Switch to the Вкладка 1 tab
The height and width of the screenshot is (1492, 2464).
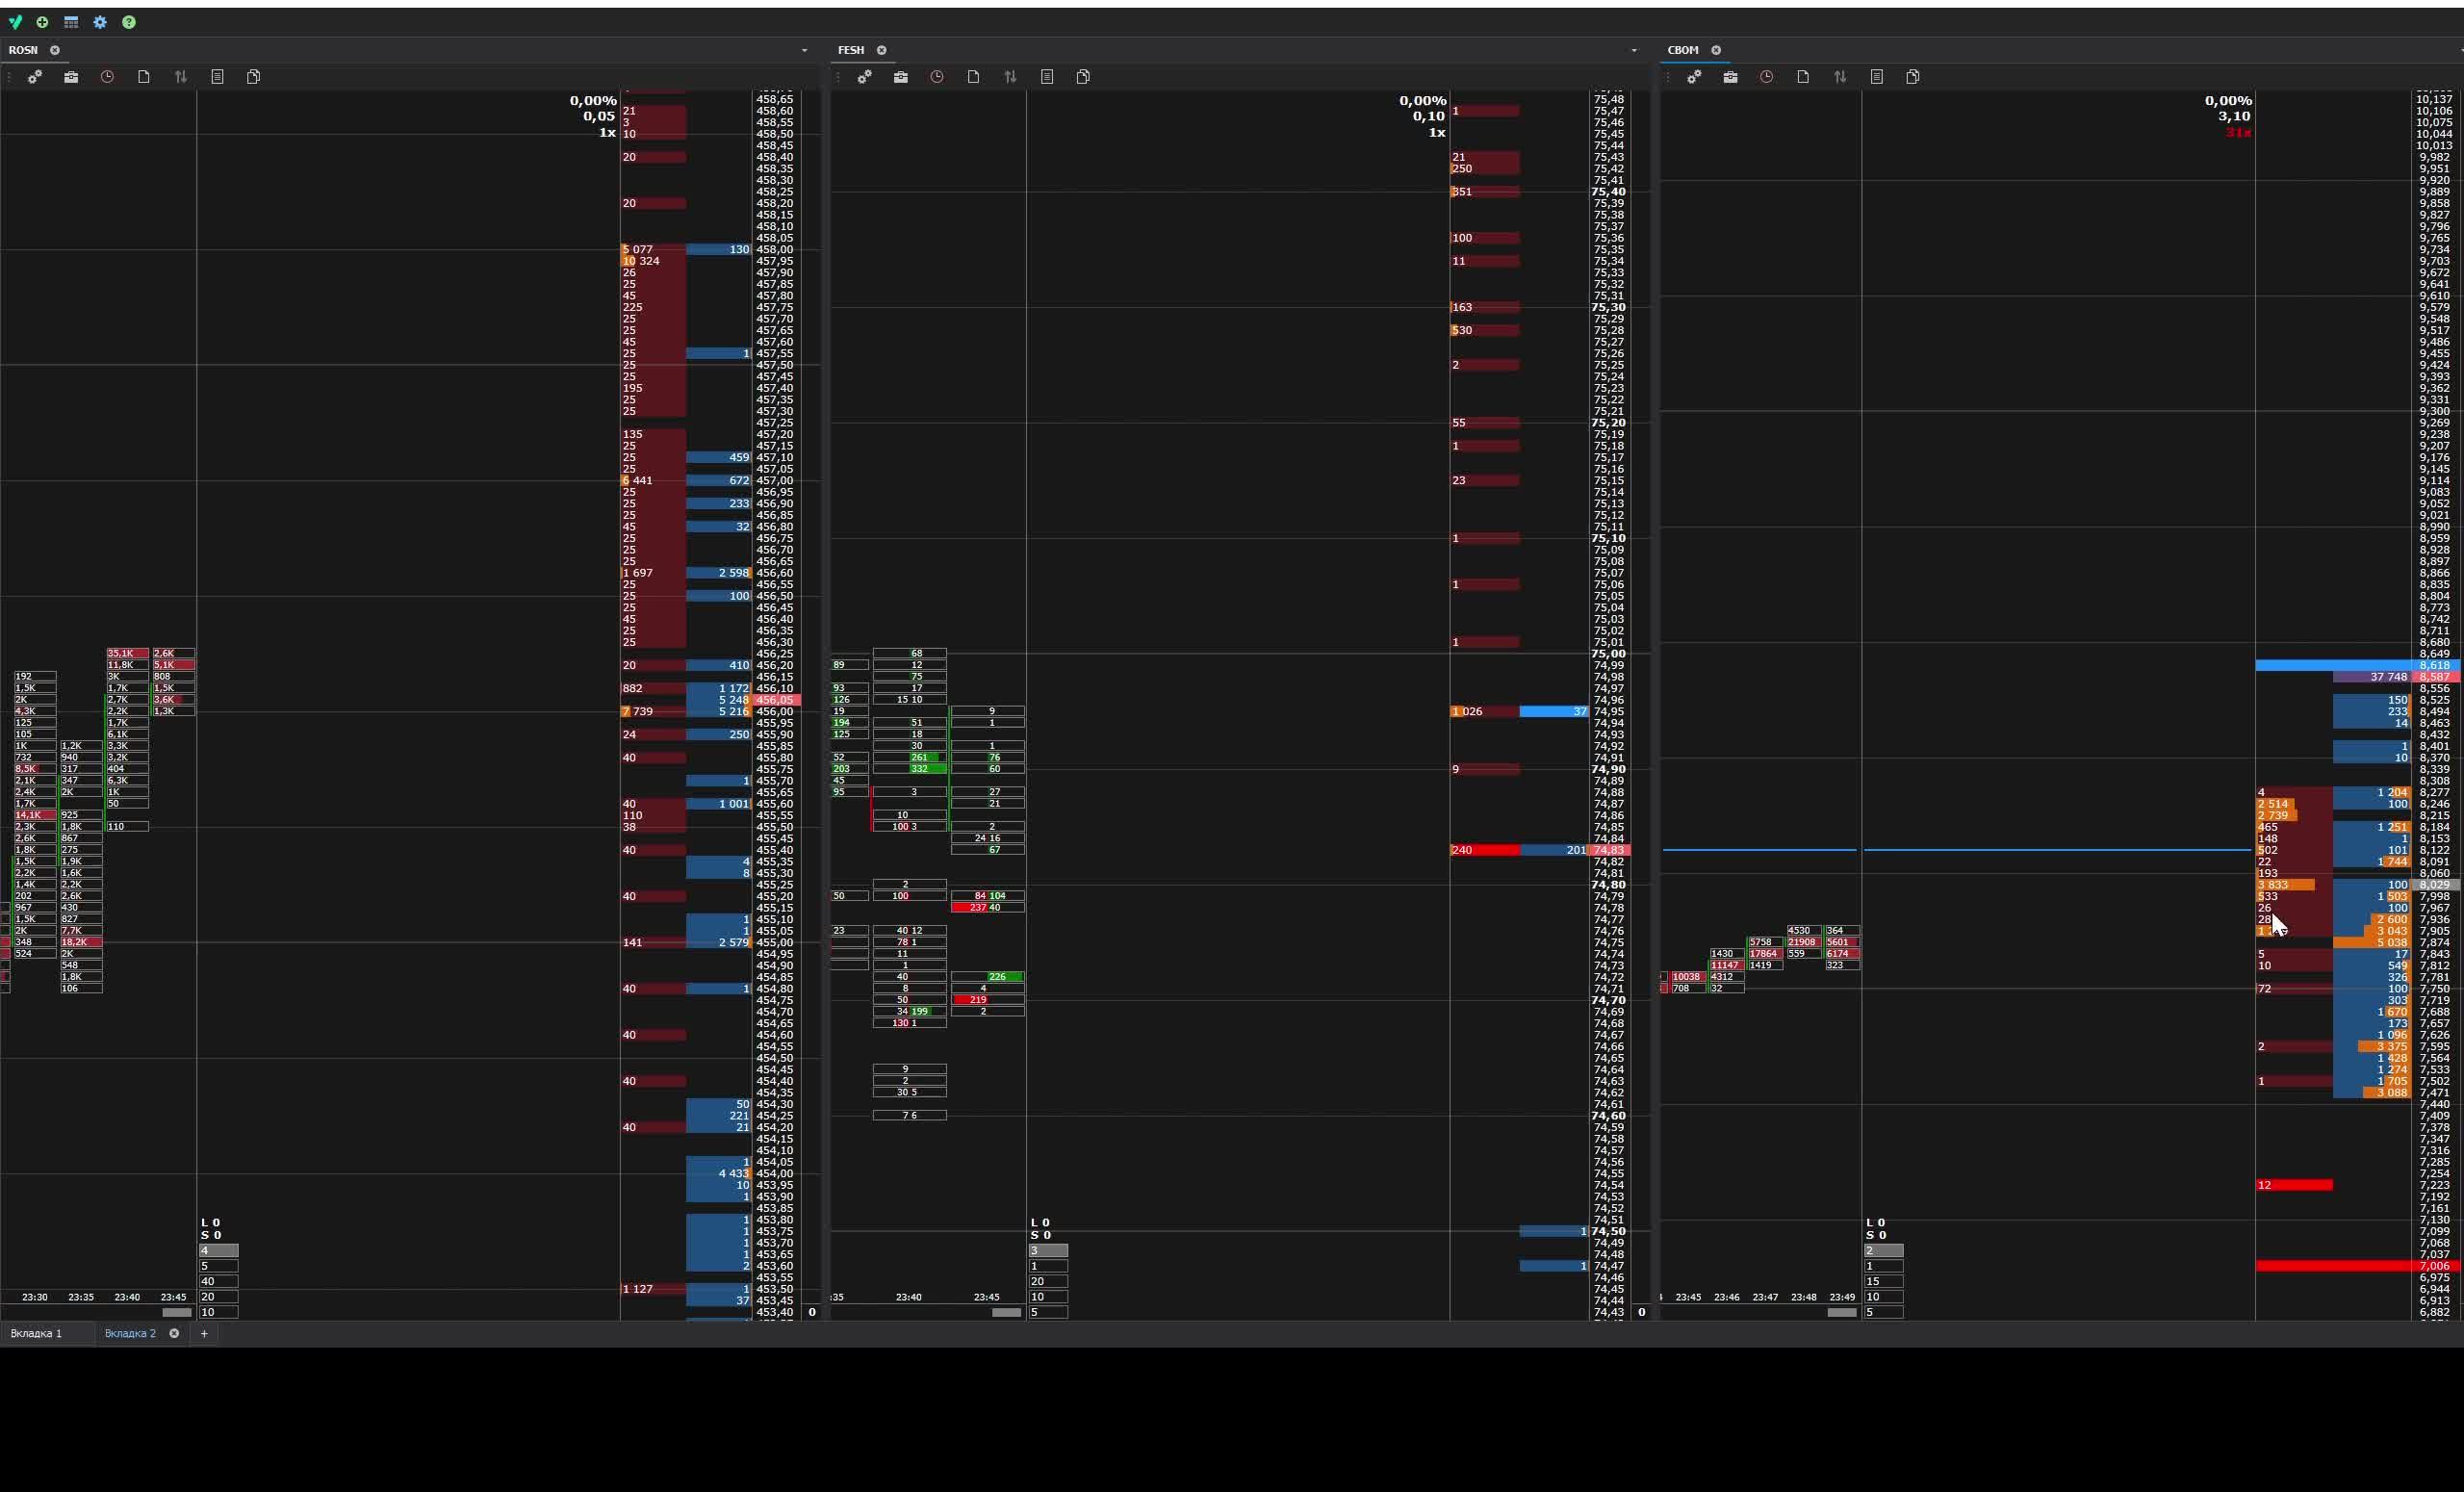click(36, 1333)
